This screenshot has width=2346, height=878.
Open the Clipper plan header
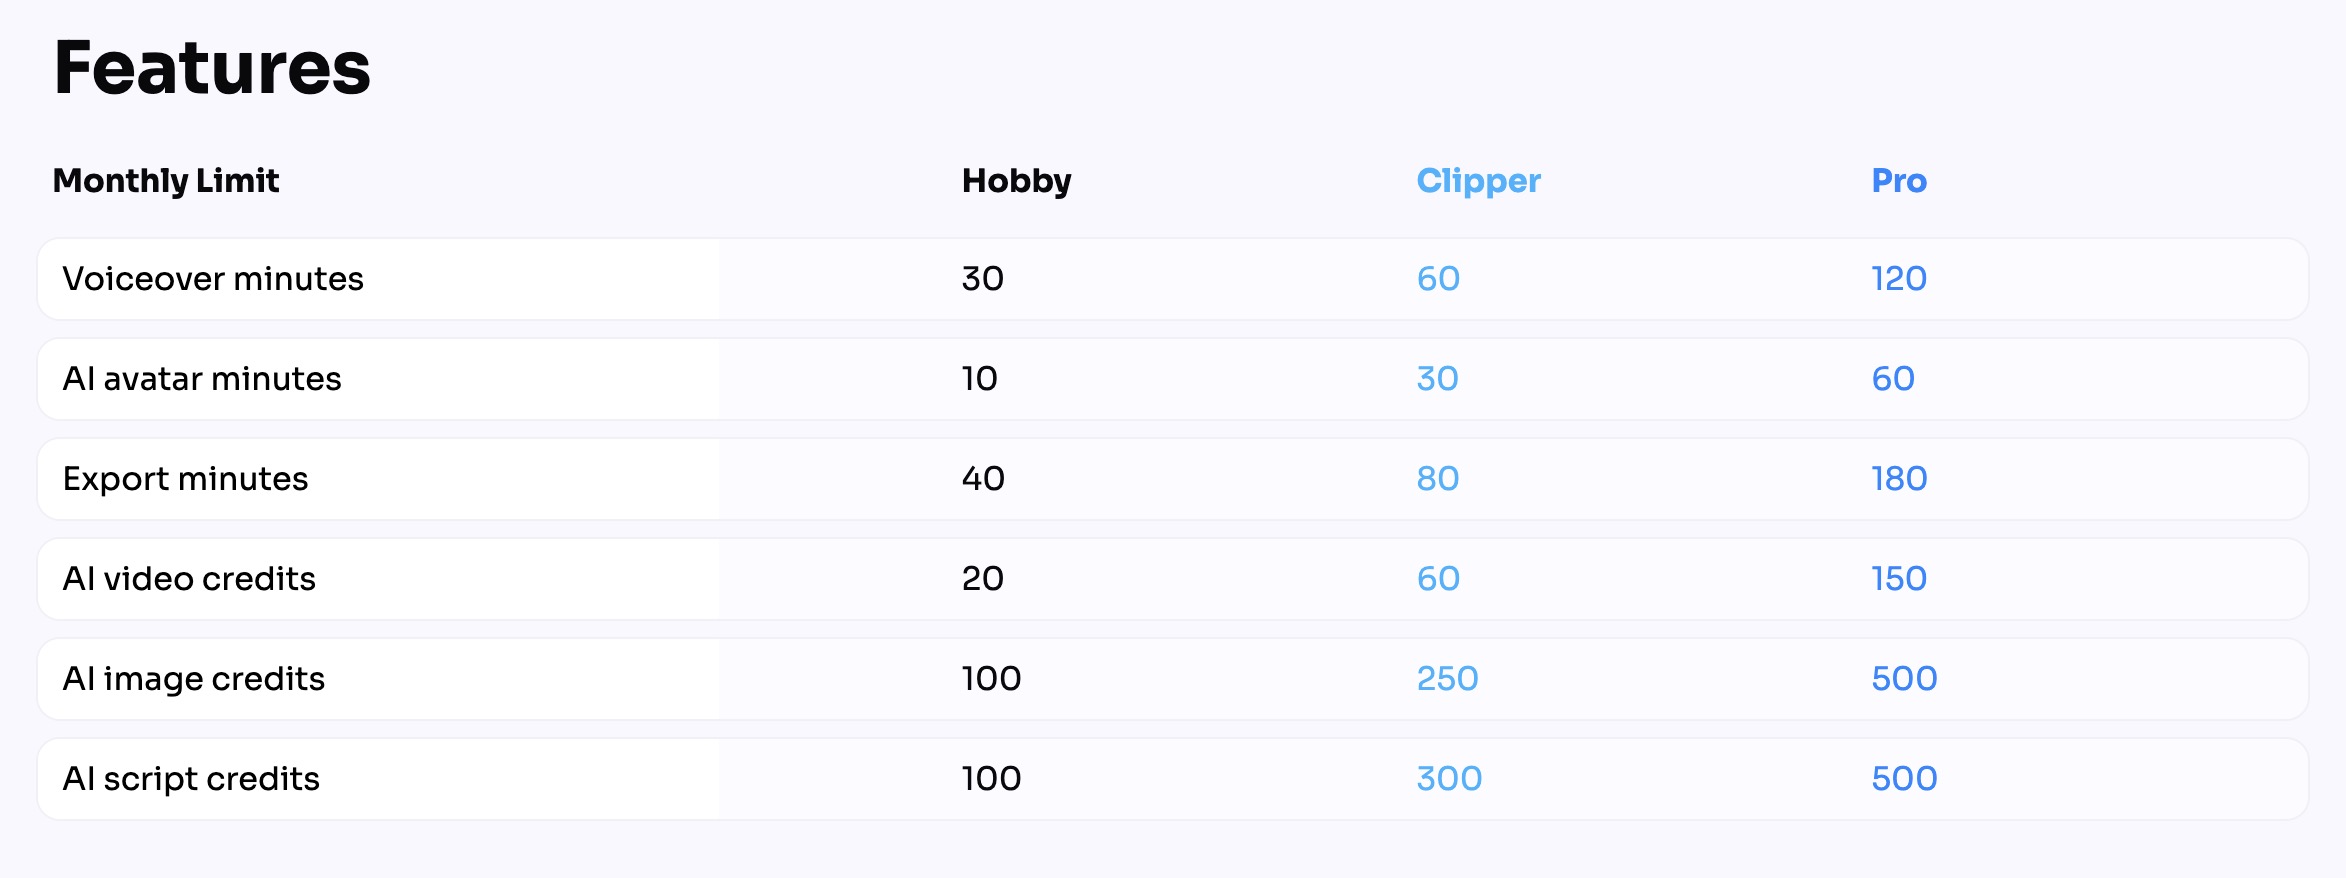(1478, 180)
